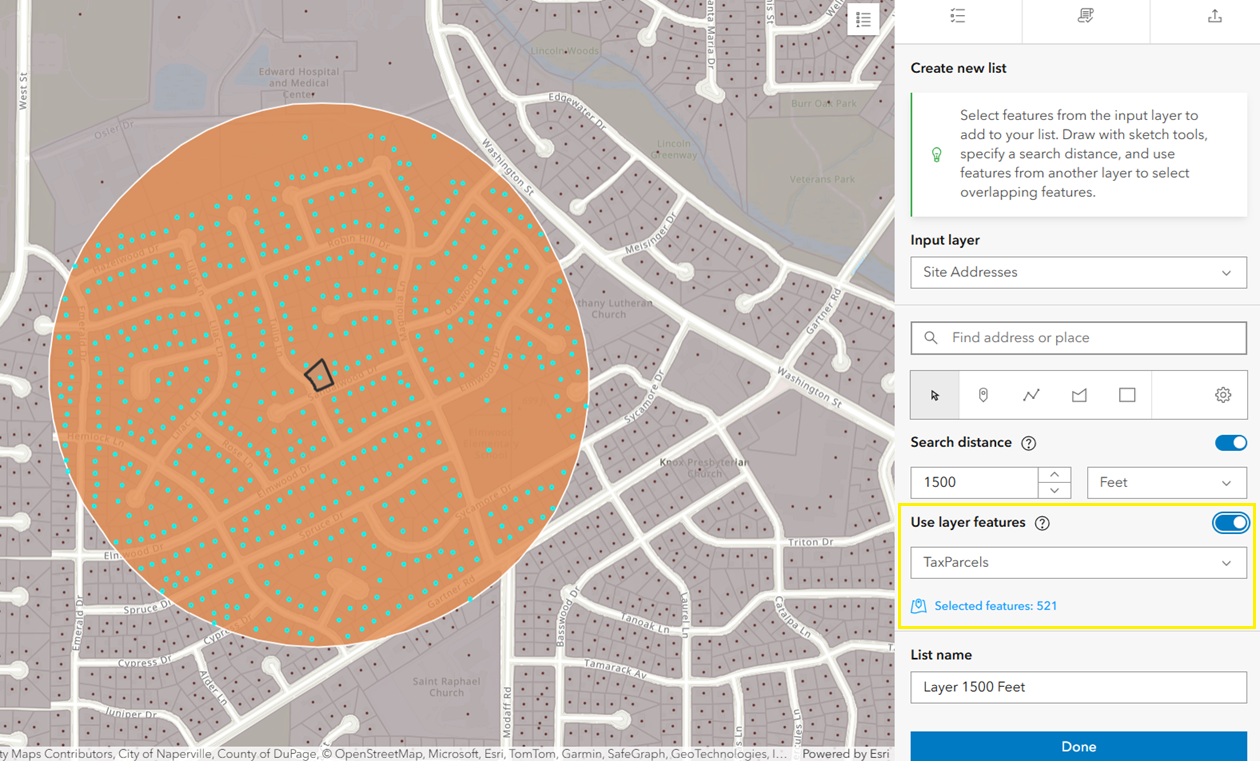1260x763 pixels.
Task: Select the pointer selection tool
Action: pyautogui.click(x=935, y=395)
